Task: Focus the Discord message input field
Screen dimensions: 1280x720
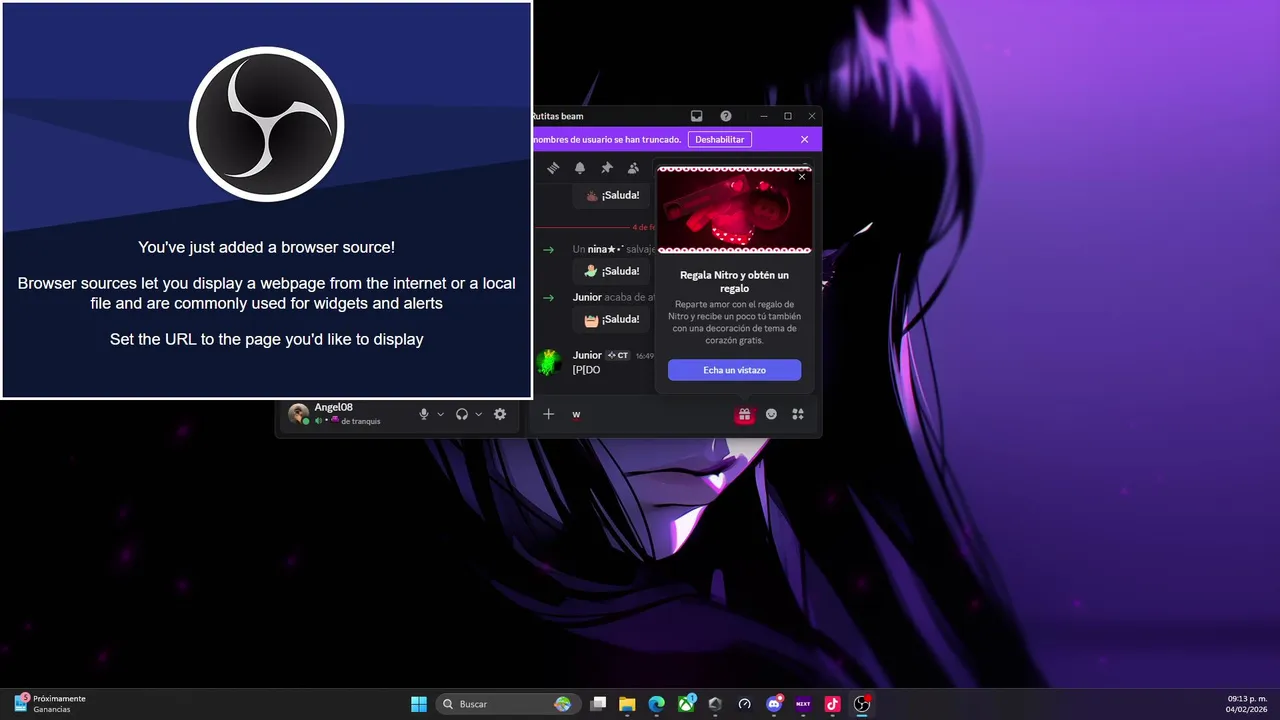Action: click(648, 414)
